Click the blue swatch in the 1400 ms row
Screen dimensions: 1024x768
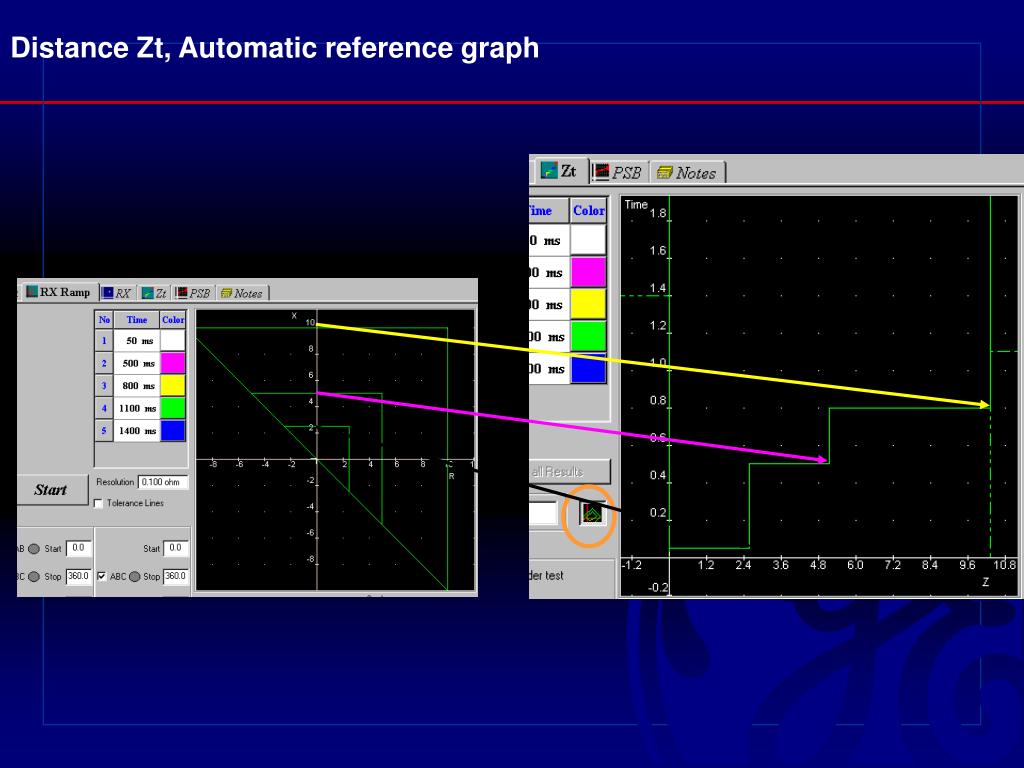click(173, 430)
